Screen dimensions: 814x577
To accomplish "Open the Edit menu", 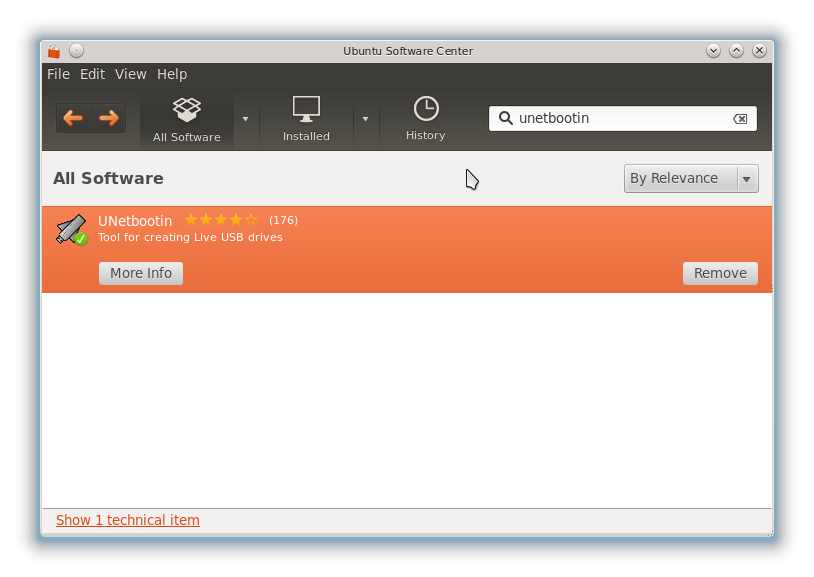I will (x=92, y=74).
